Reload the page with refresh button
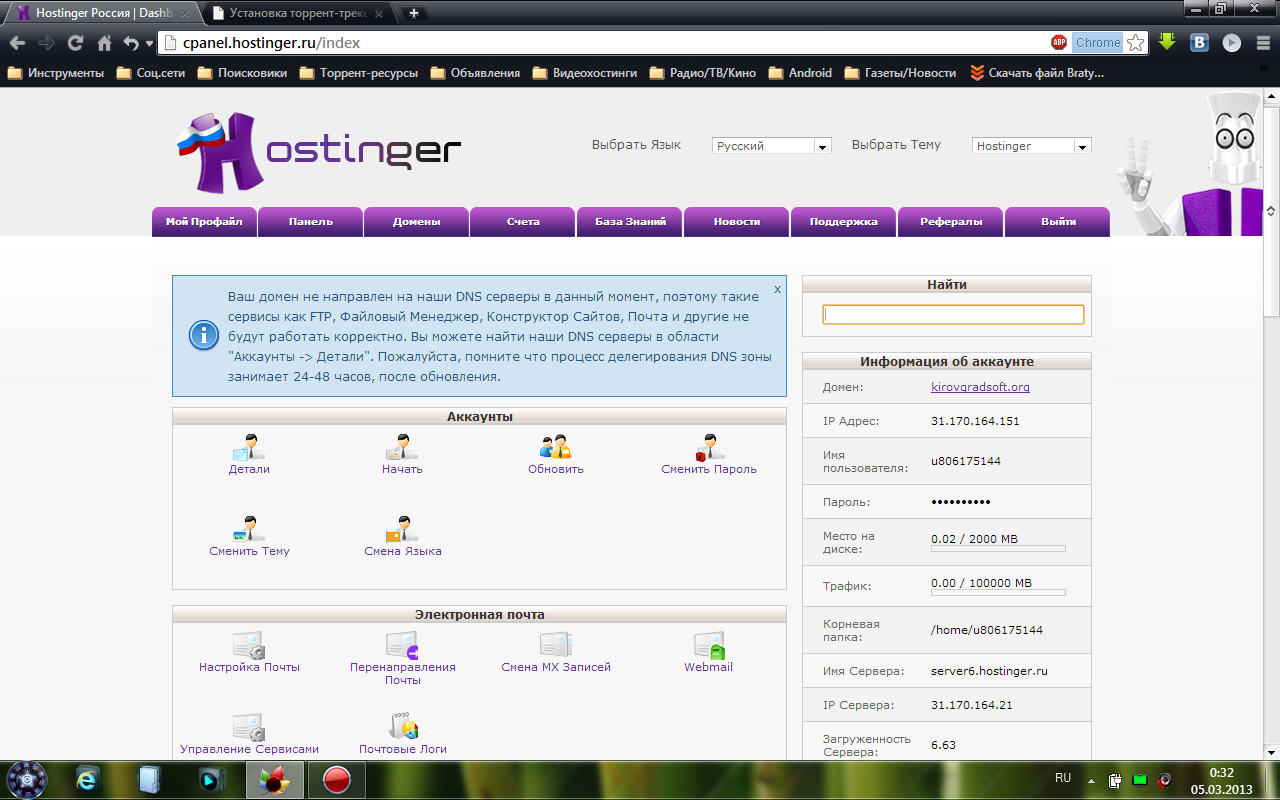 (x=75, y=43)
